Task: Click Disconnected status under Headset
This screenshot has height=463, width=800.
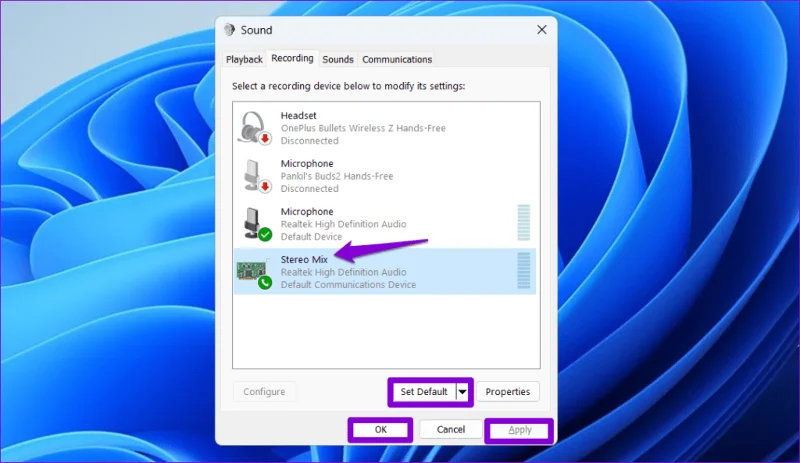Action: 309,141
